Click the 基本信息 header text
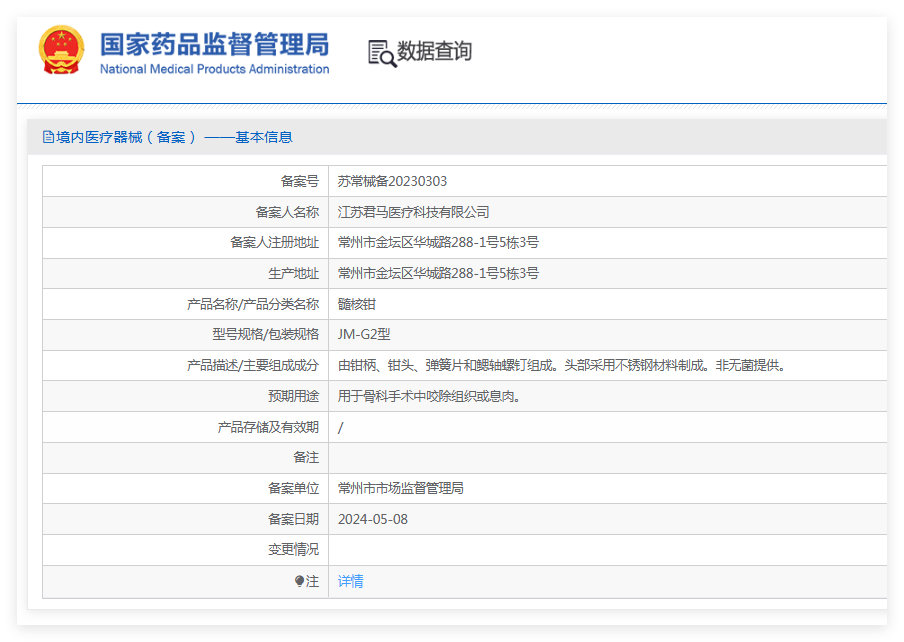Viewport: 904px width, 642px height. [x=264, y=137]
